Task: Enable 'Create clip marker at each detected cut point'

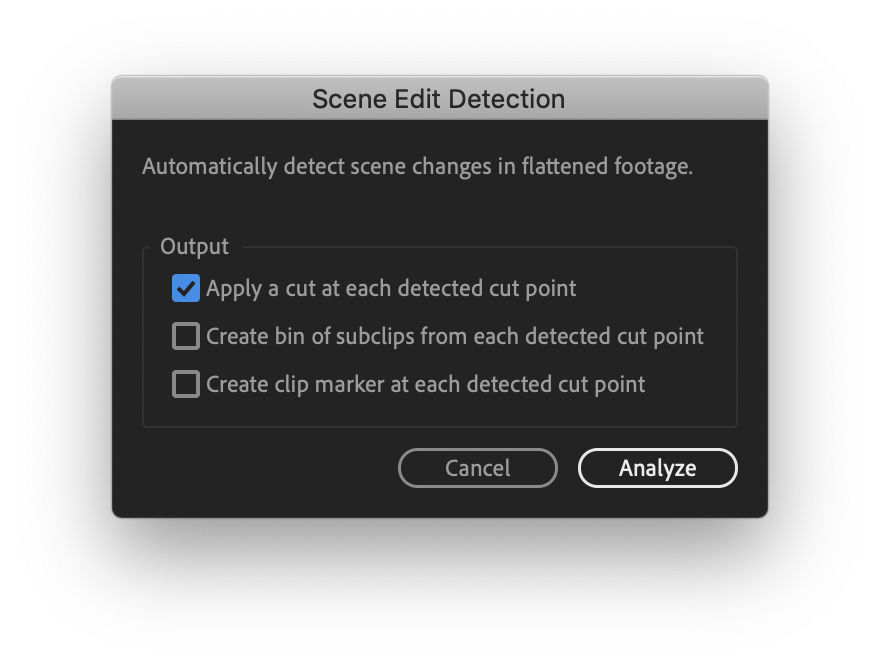Action: [x=186, y=384]
